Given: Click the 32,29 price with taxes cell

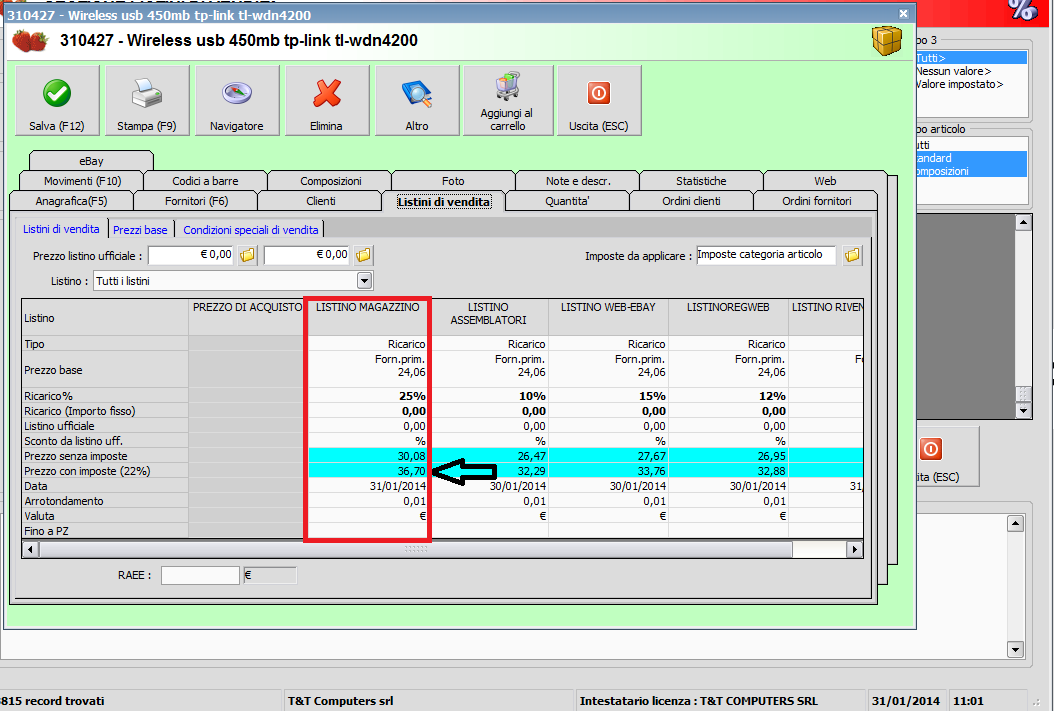Looking at the screenshot, I should 489,471.
